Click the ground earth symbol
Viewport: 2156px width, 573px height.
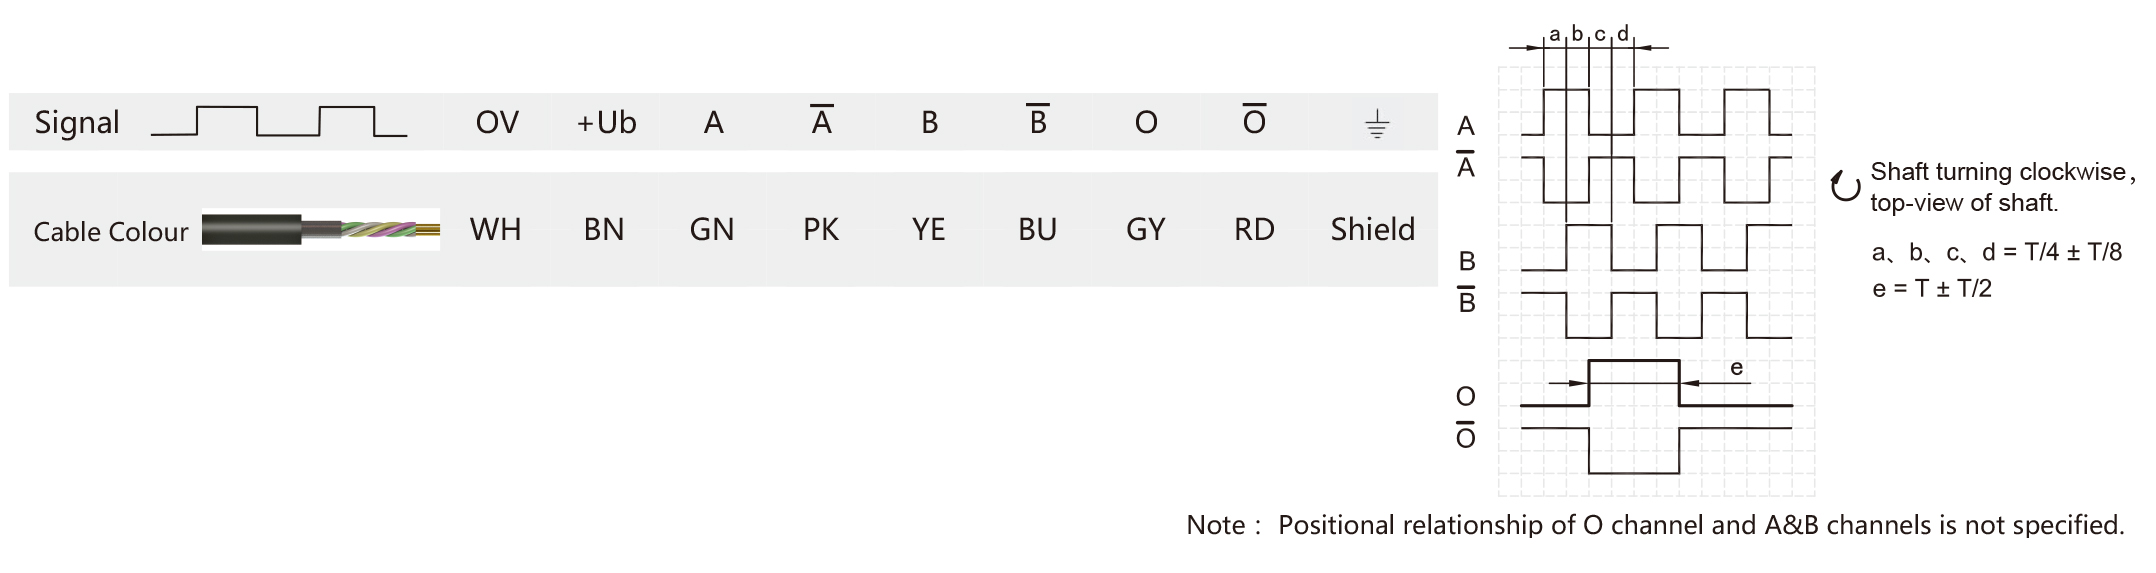[x=1376, y=125]
